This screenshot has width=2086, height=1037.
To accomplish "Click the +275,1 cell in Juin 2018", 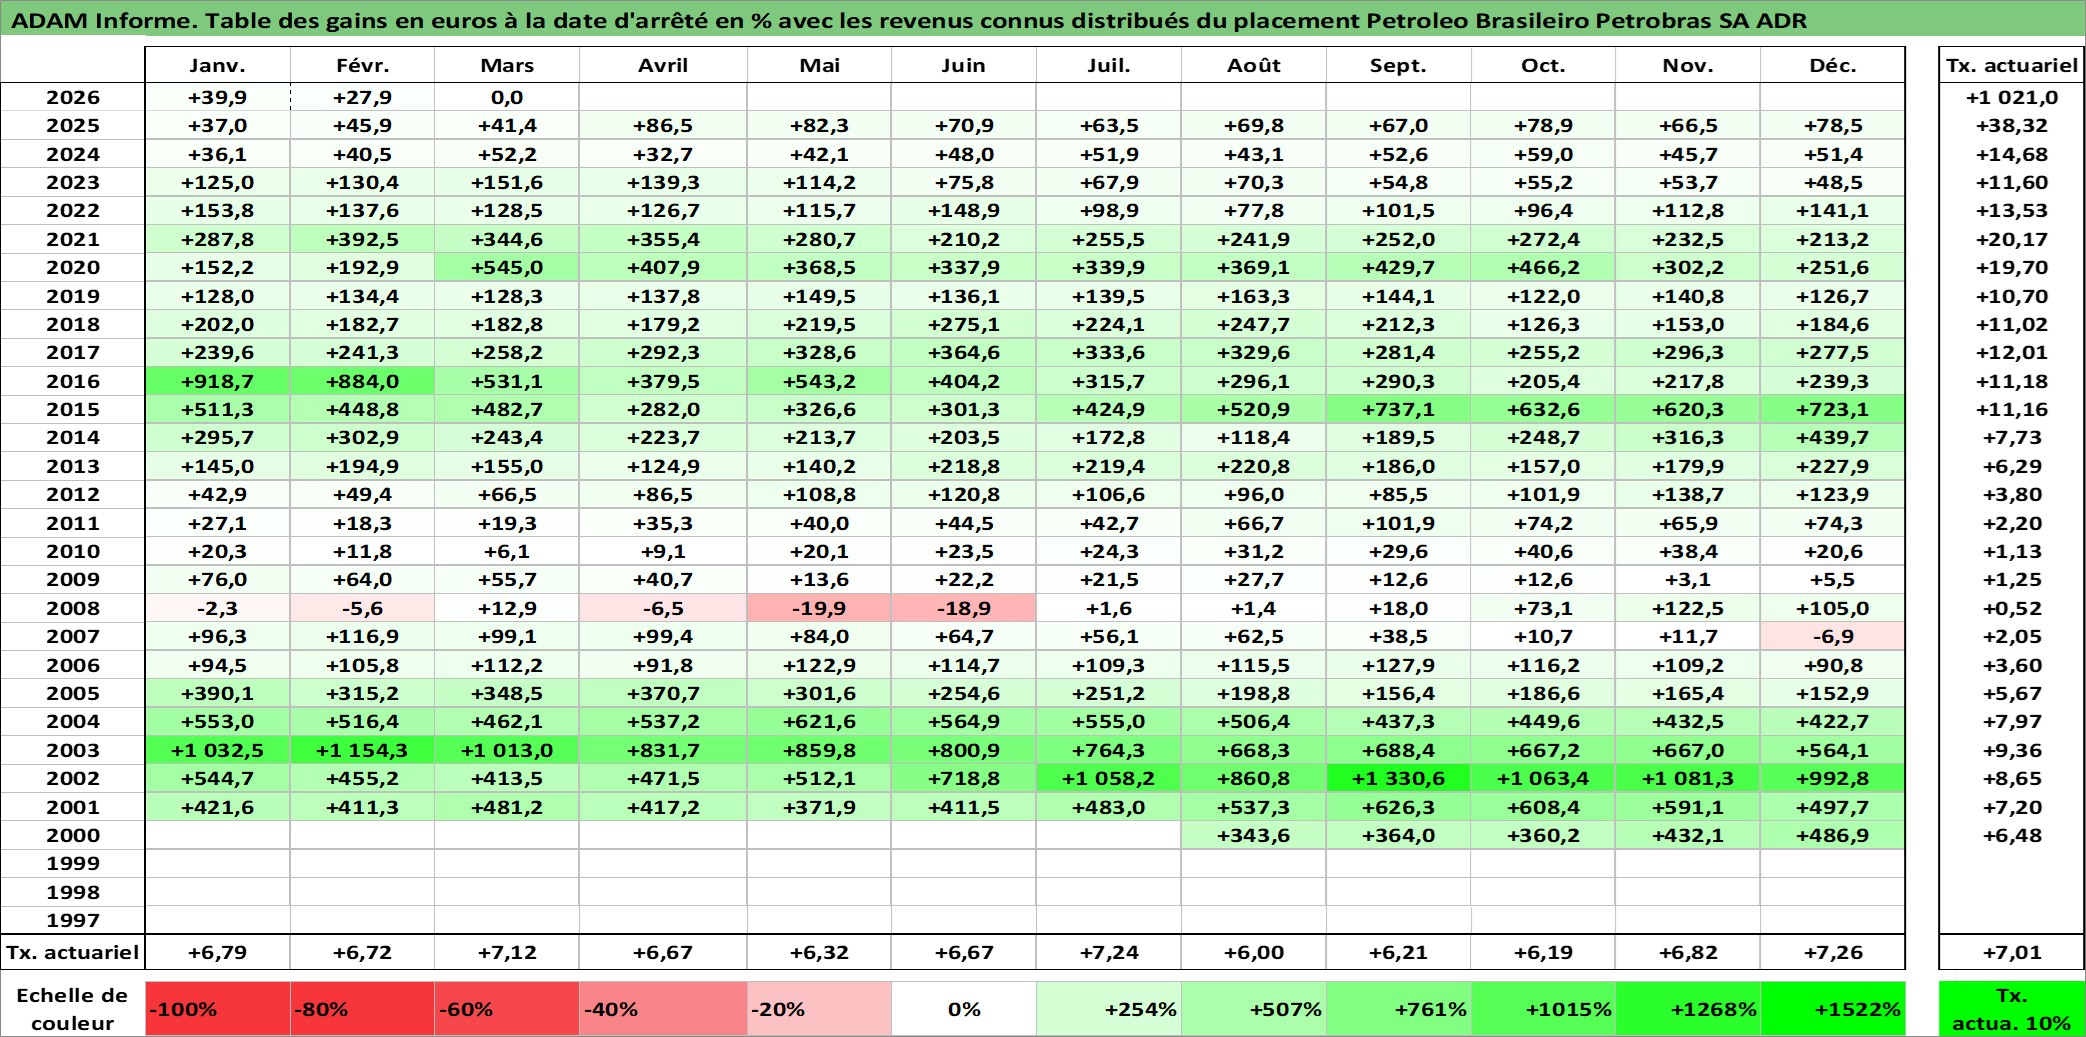I will point(964,324).
